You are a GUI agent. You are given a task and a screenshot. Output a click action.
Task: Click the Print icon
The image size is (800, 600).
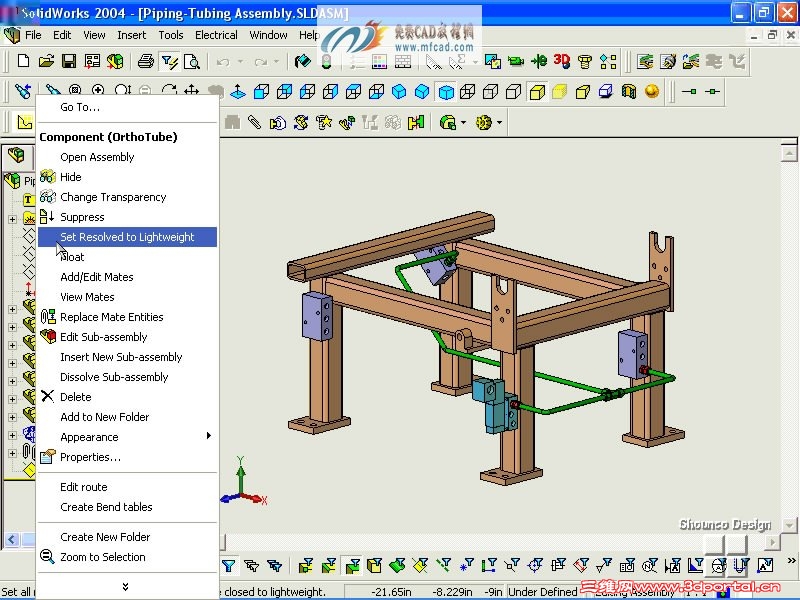(x=146, y=62)
